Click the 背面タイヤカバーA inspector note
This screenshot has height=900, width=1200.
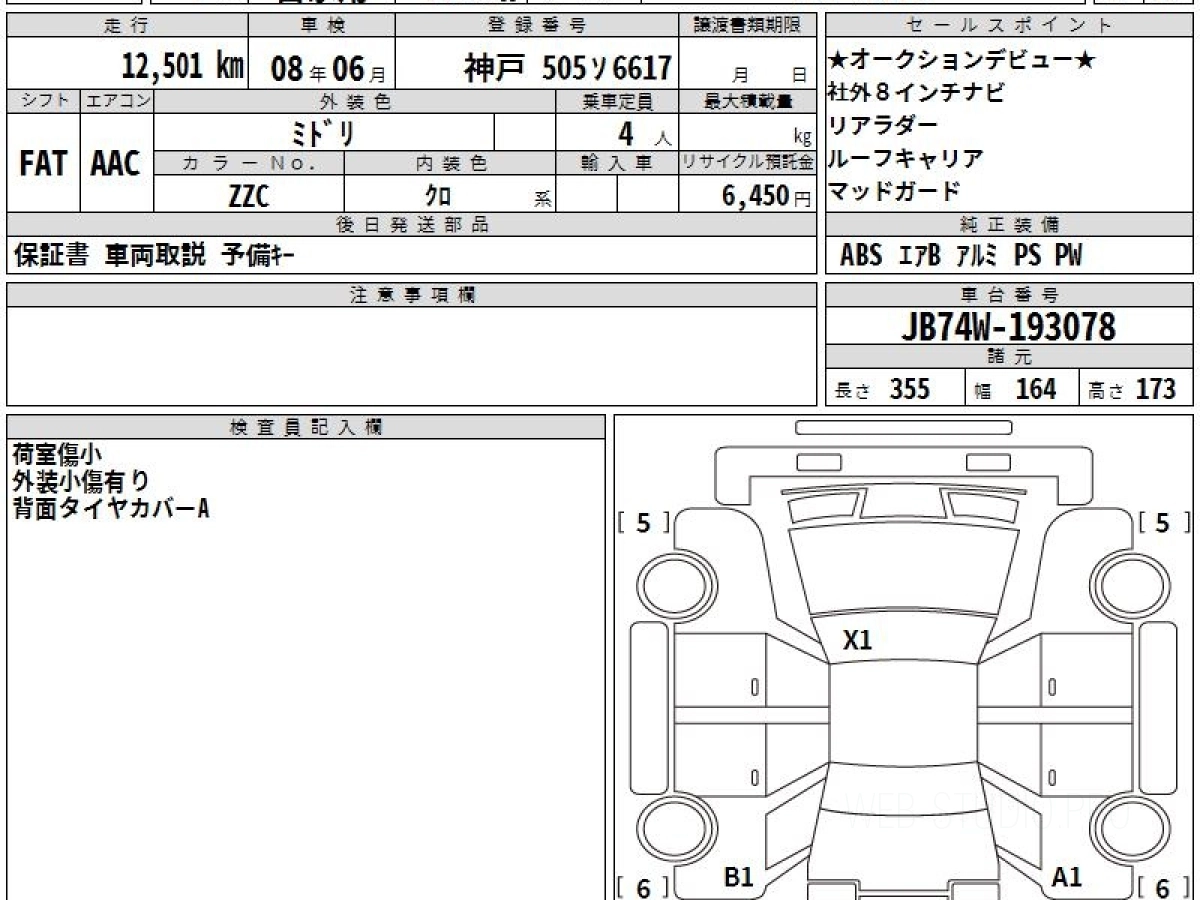111,508
